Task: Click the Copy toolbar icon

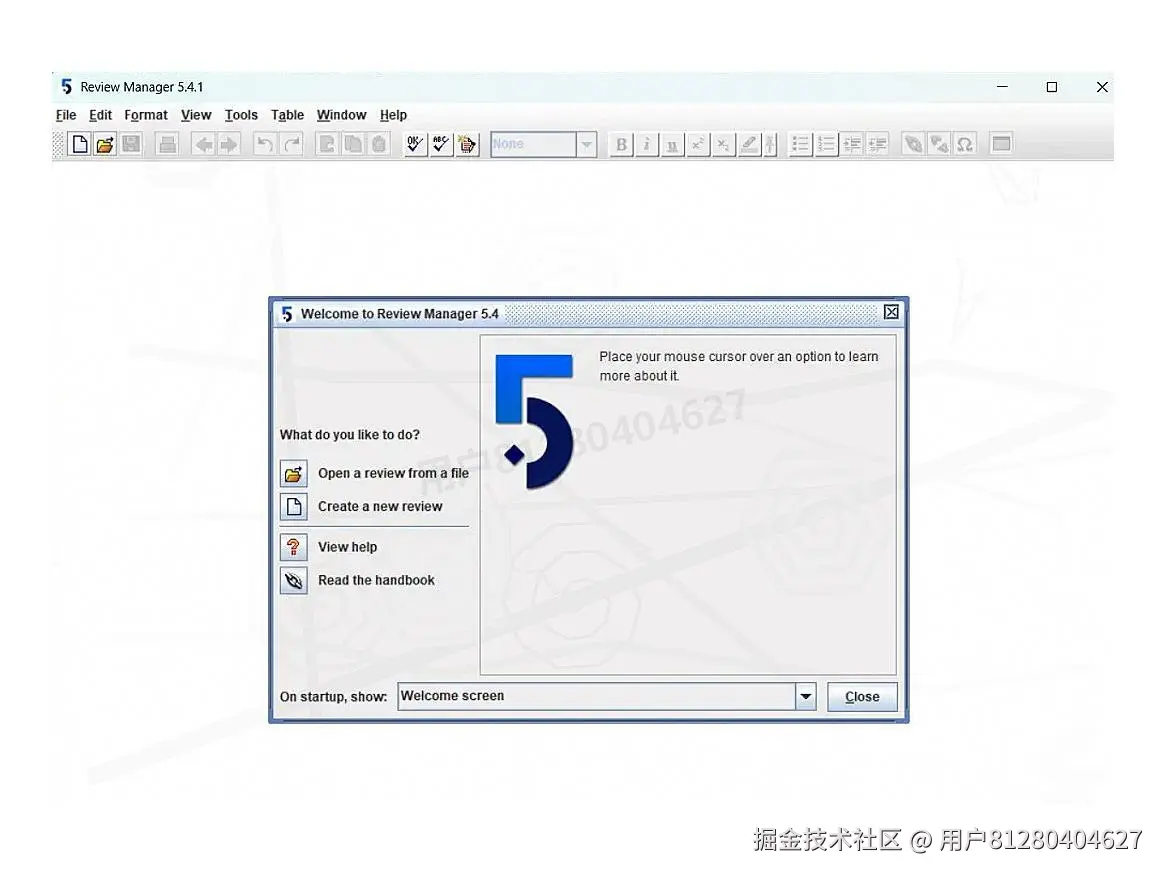Action: tap(353, 144)
